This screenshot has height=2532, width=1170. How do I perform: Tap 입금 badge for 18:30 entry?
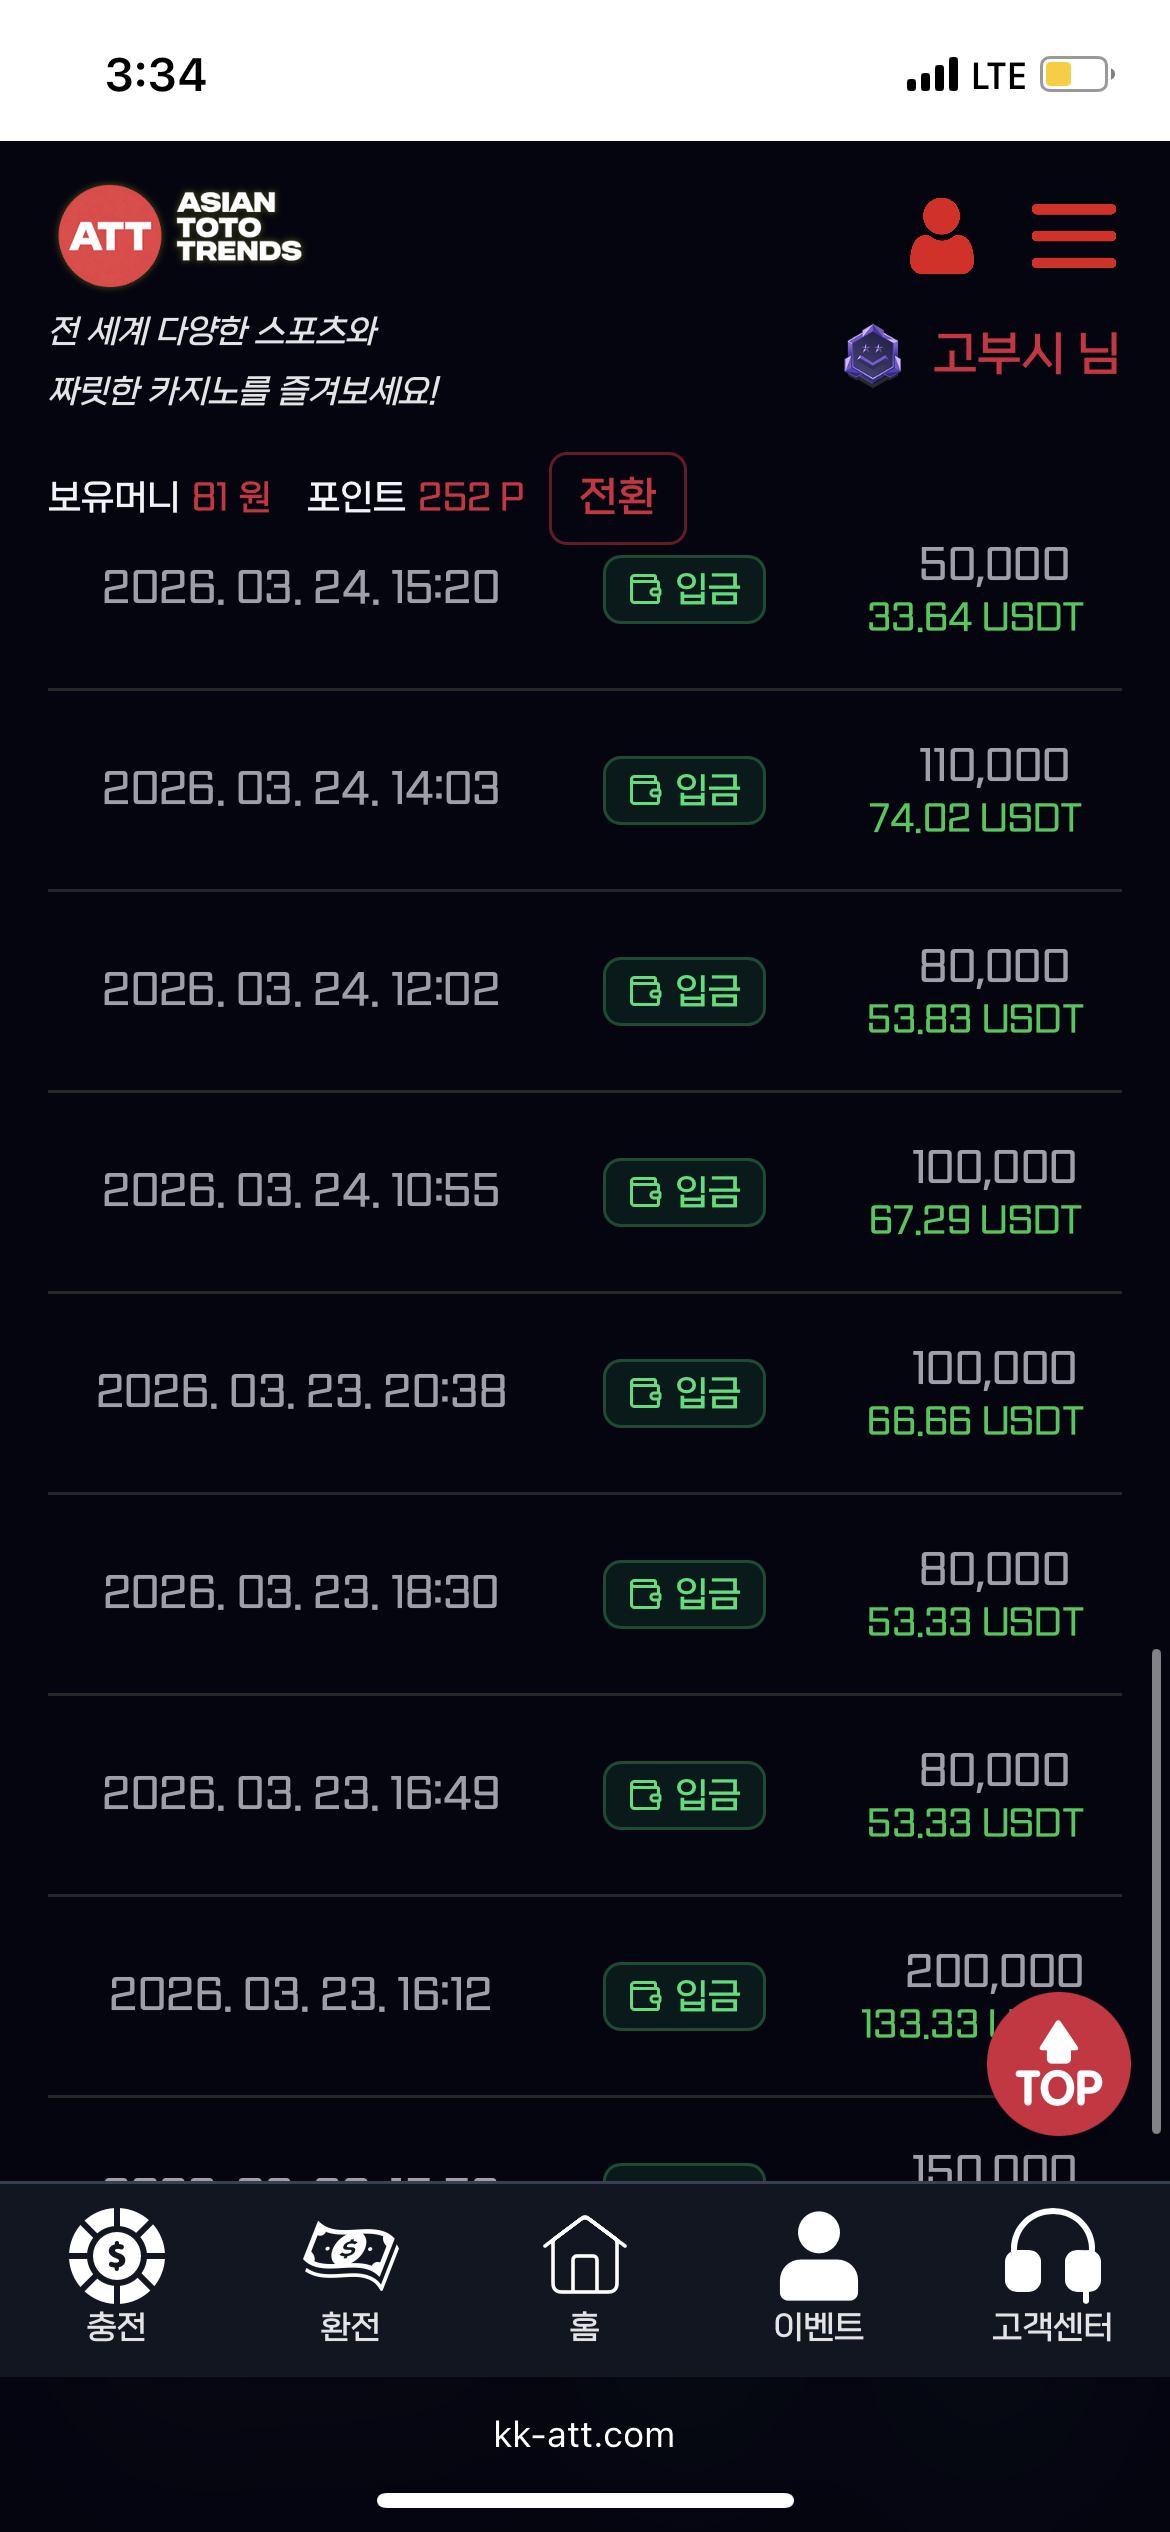[684, 1594]
